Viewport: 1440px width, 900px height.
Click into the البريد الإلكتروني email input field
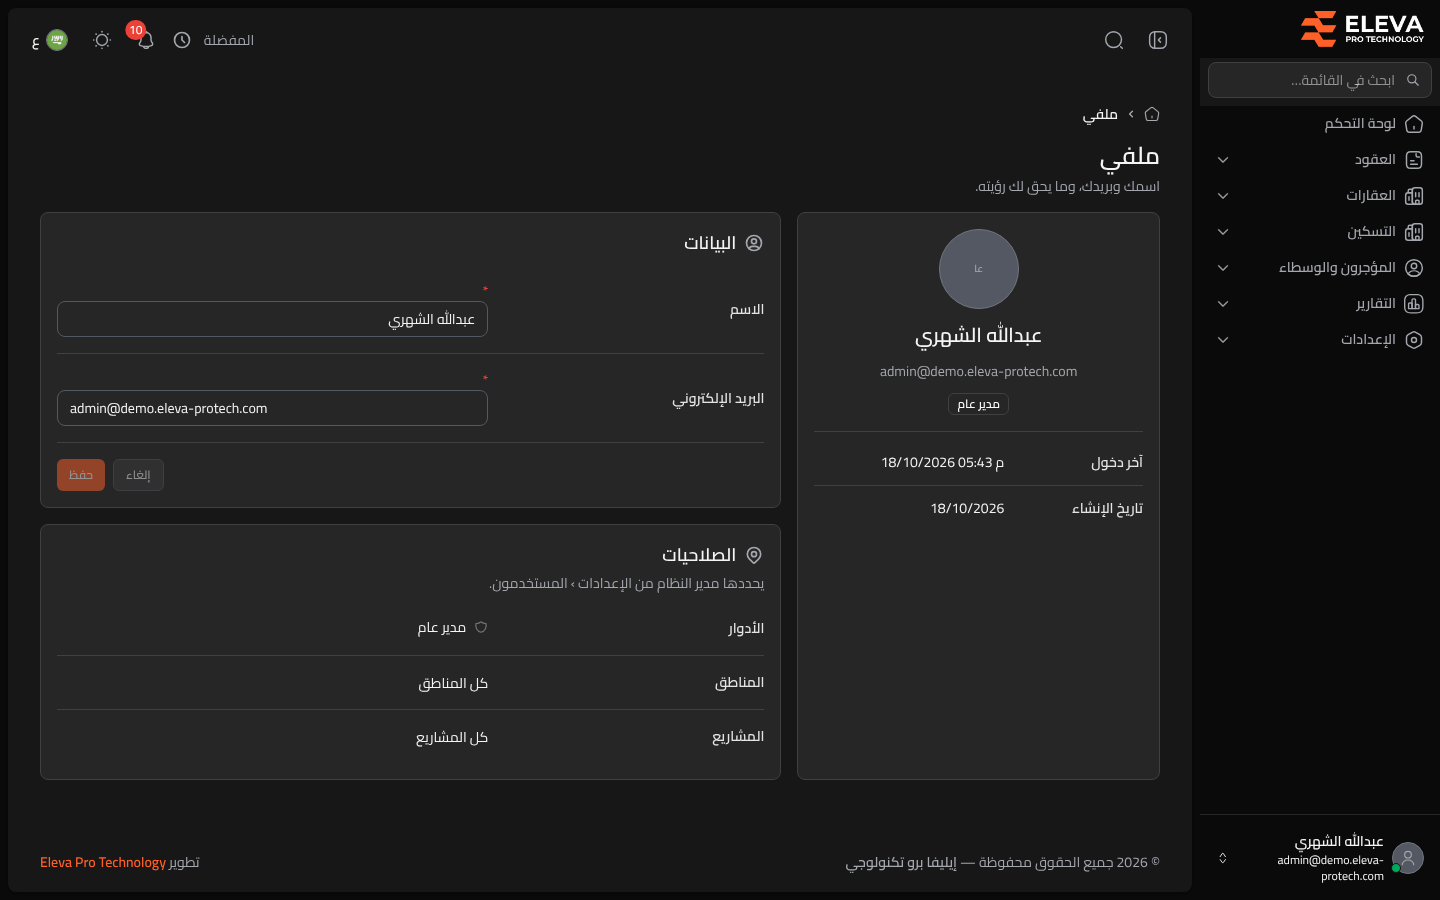pyautogui.click(x=272, y=408)
